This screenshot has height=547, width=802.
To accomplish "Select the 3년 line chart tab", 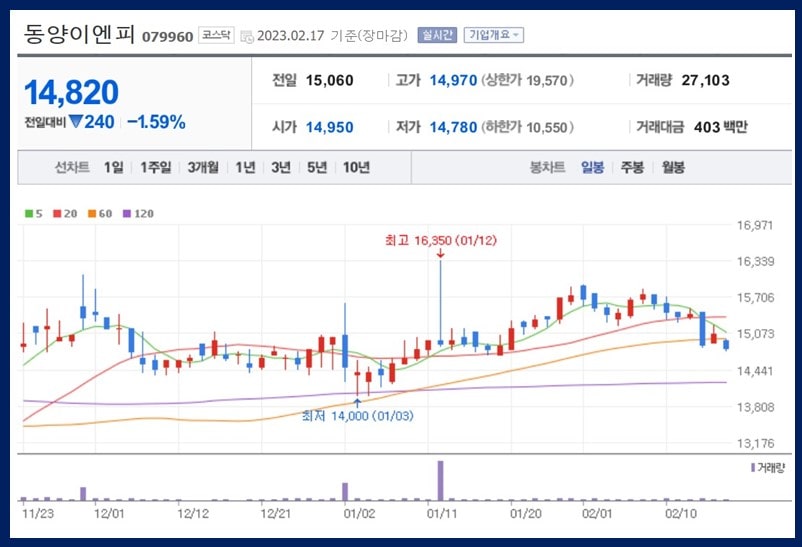I will tap(281, 167).
